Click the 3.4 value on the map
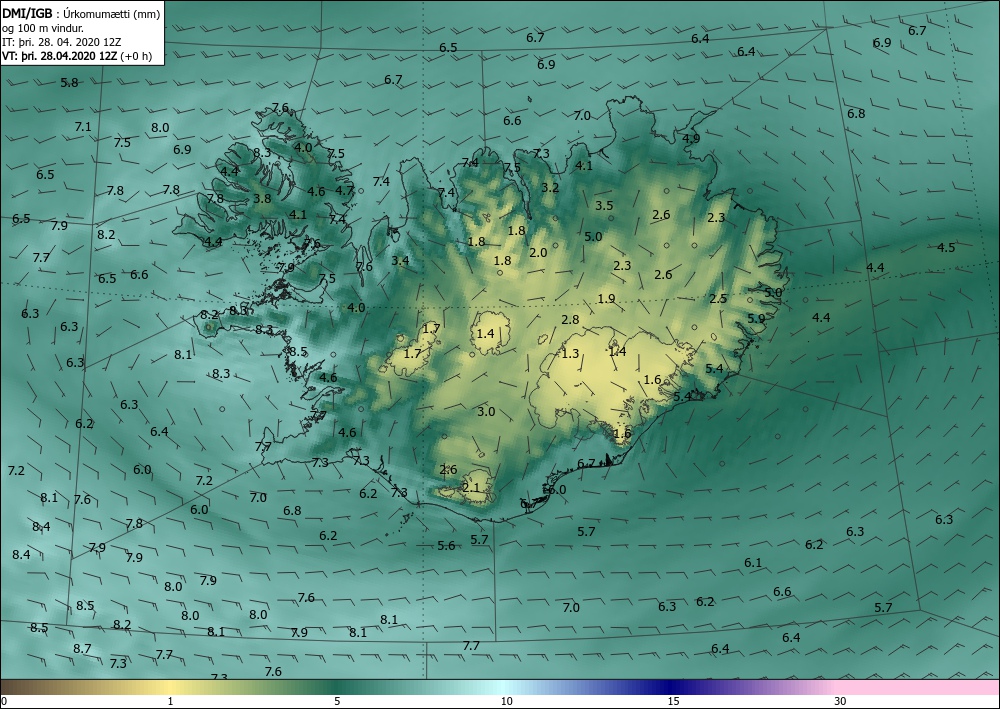1000x709 pixels. click(401, 260)
